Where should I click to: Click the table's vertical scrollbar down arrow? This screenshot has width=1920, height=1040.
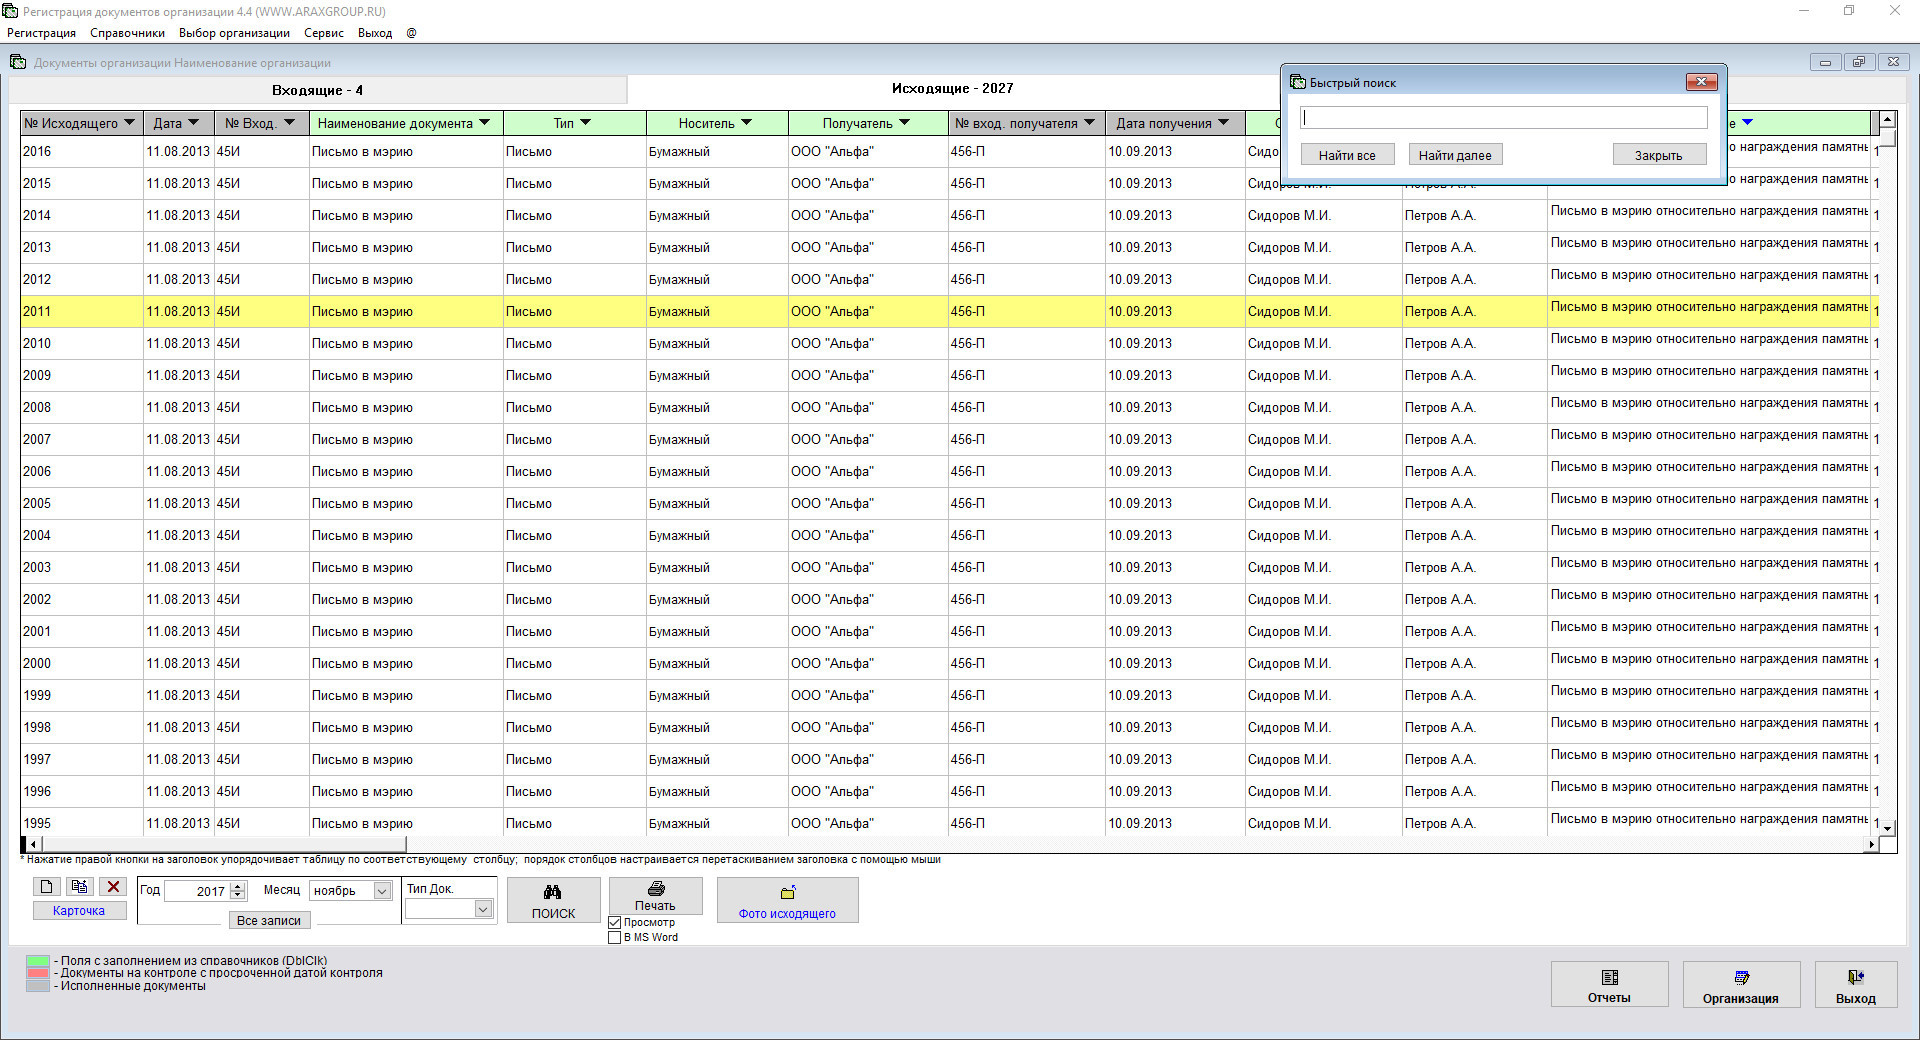1887,828
